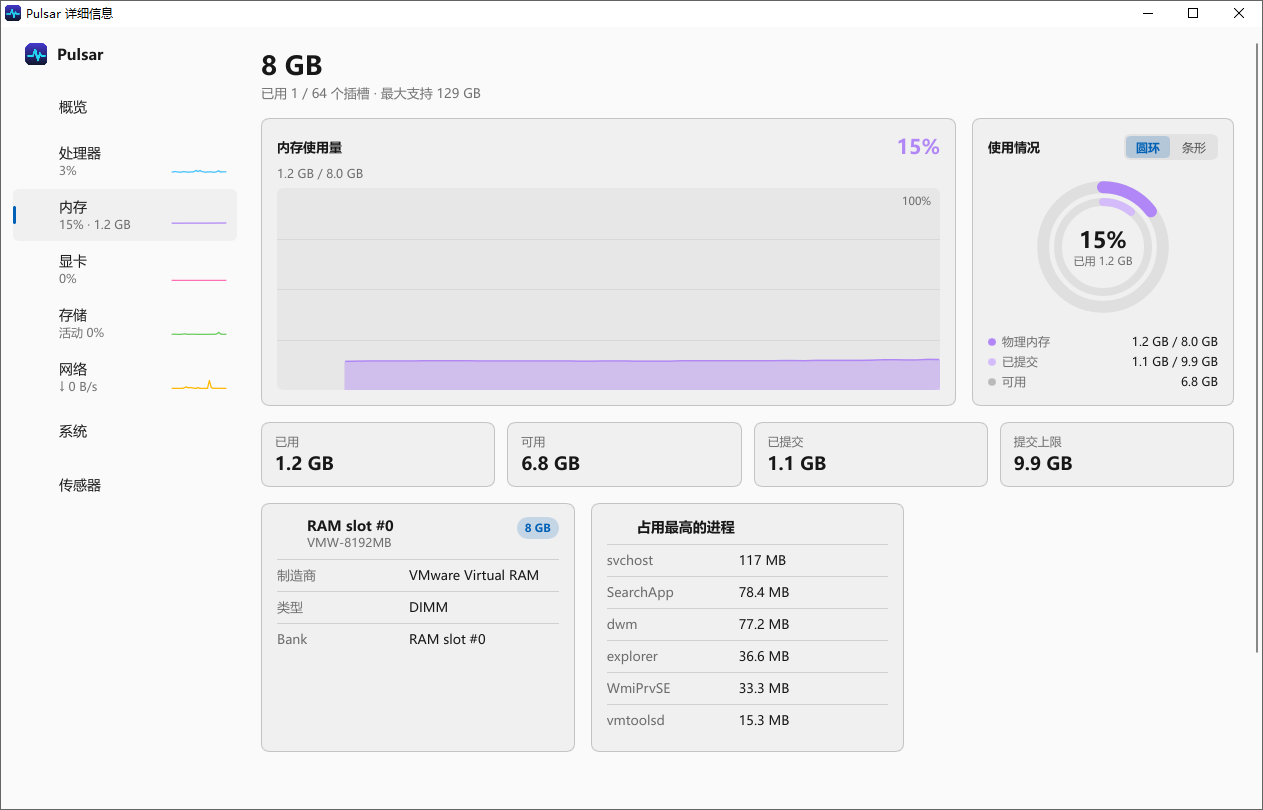Image resolution: width=1263 pixels, height=810 pixels.
Task: Click the pink 显卡 sparkline graph
Action: coord(199,279)
